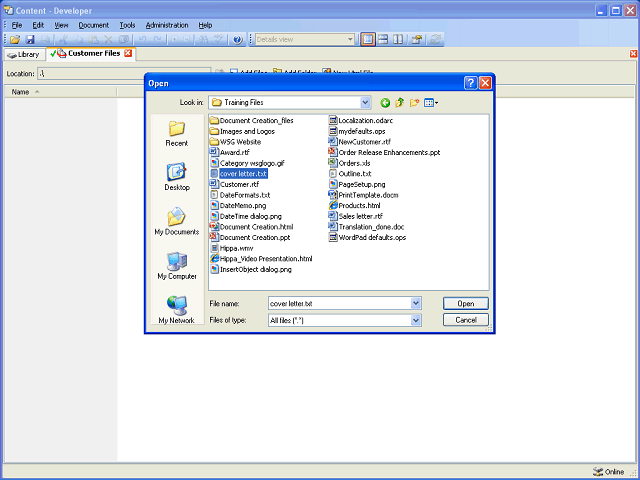Switch to the Library tab

click(24, 54)
